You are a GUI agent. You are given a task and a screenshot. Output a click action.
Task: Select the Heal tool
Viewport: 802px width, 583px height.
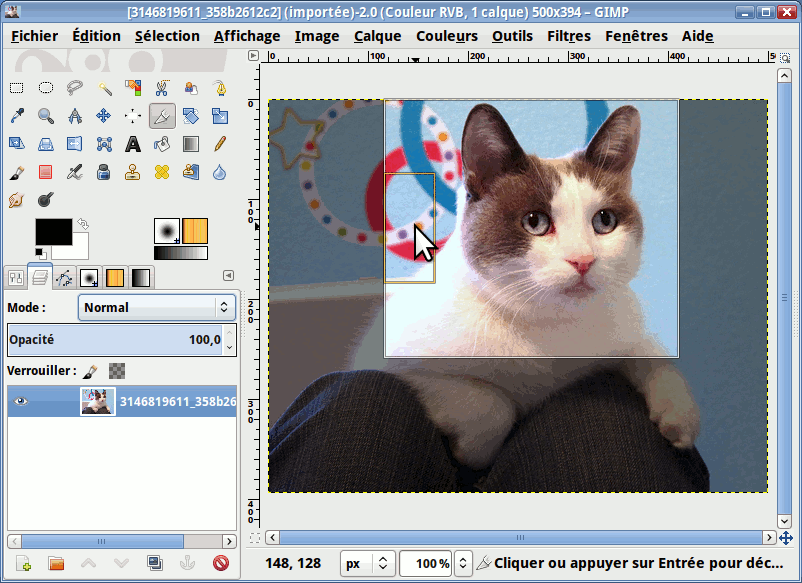[162, 172]
